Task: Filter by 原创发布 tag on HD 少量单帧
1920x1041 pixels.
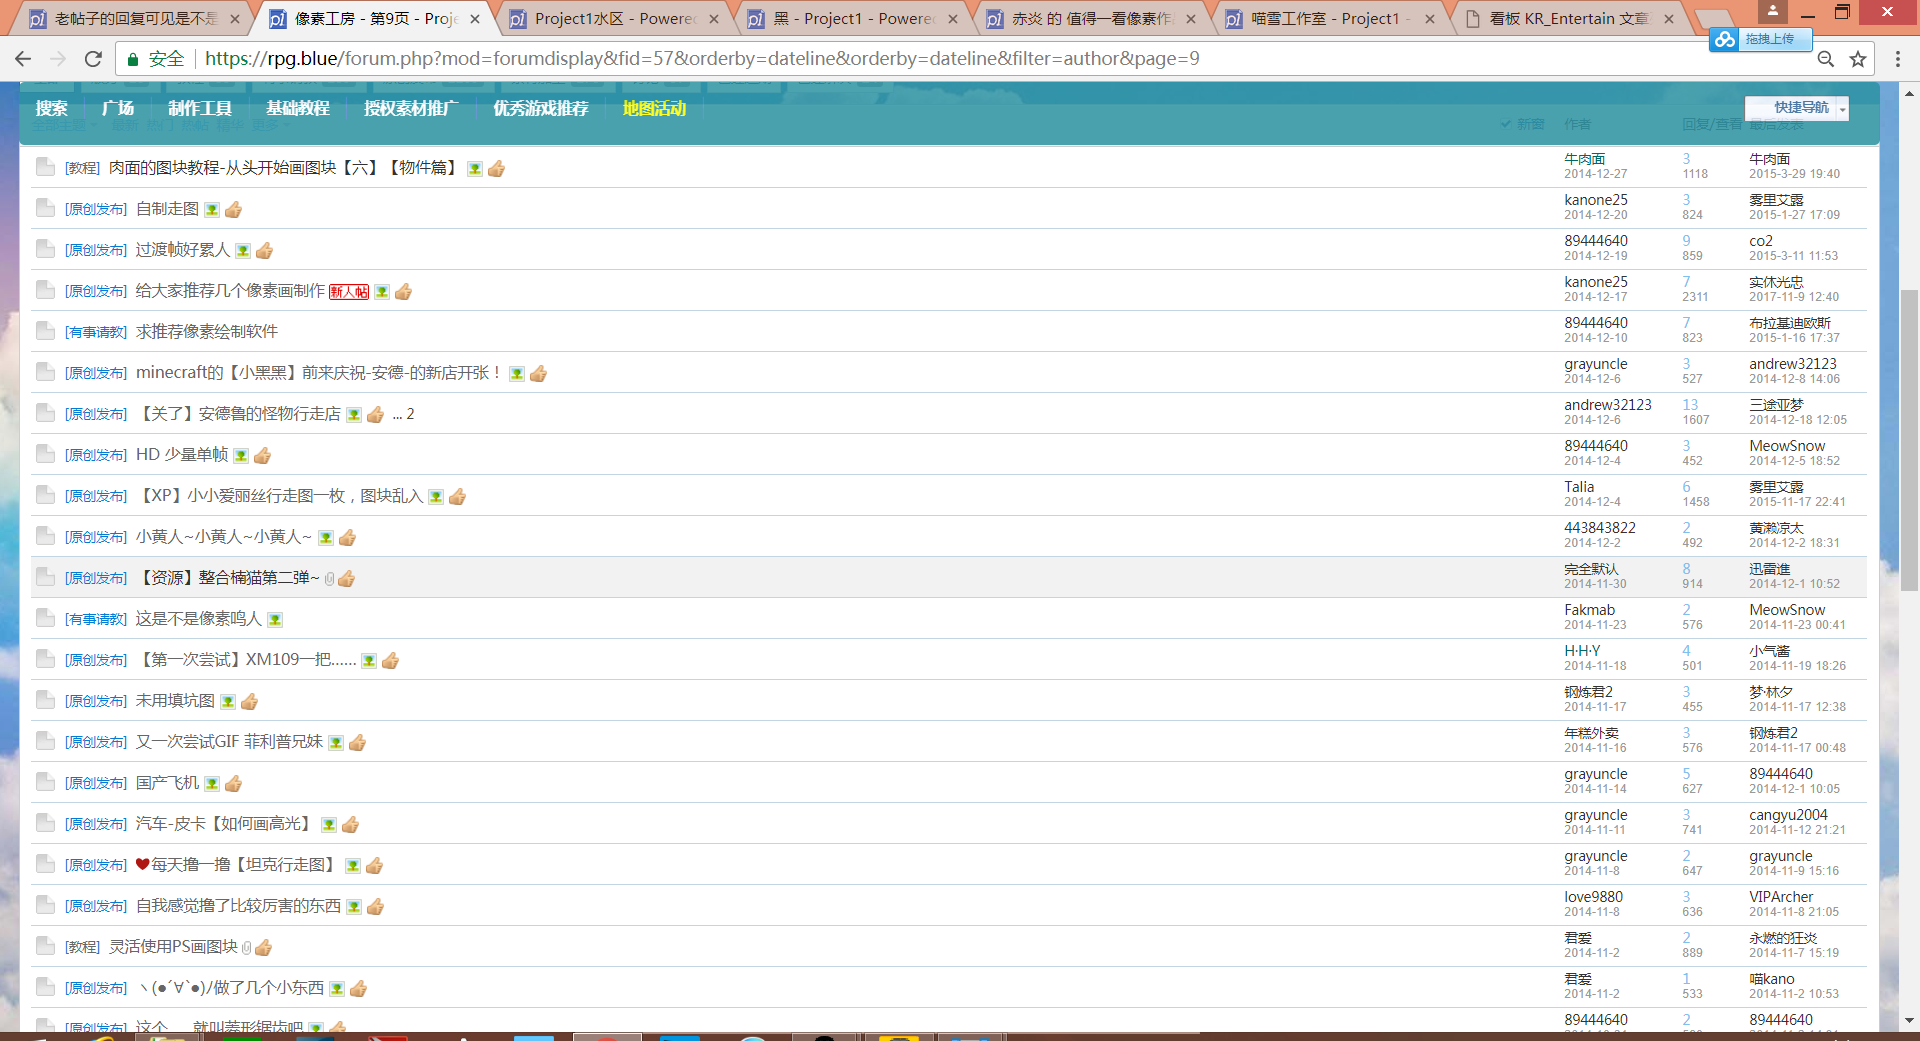Action: tap(96, 455)
